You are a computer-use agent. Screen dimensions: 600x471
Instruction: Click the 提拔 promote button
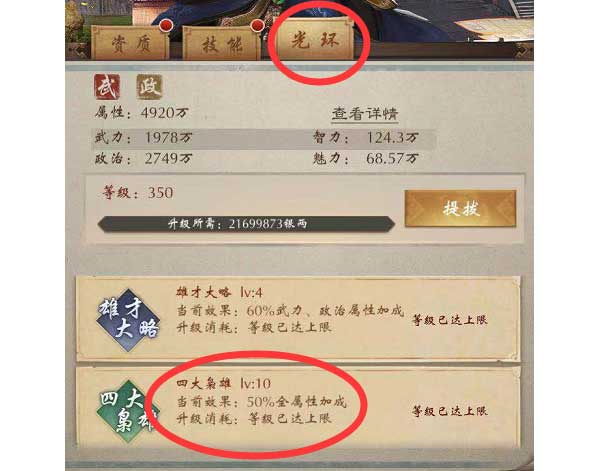pos(460,209)
